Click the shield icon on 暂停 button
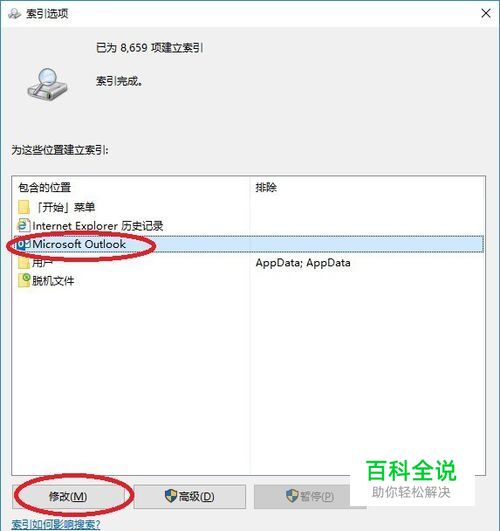 pos(292,496)
